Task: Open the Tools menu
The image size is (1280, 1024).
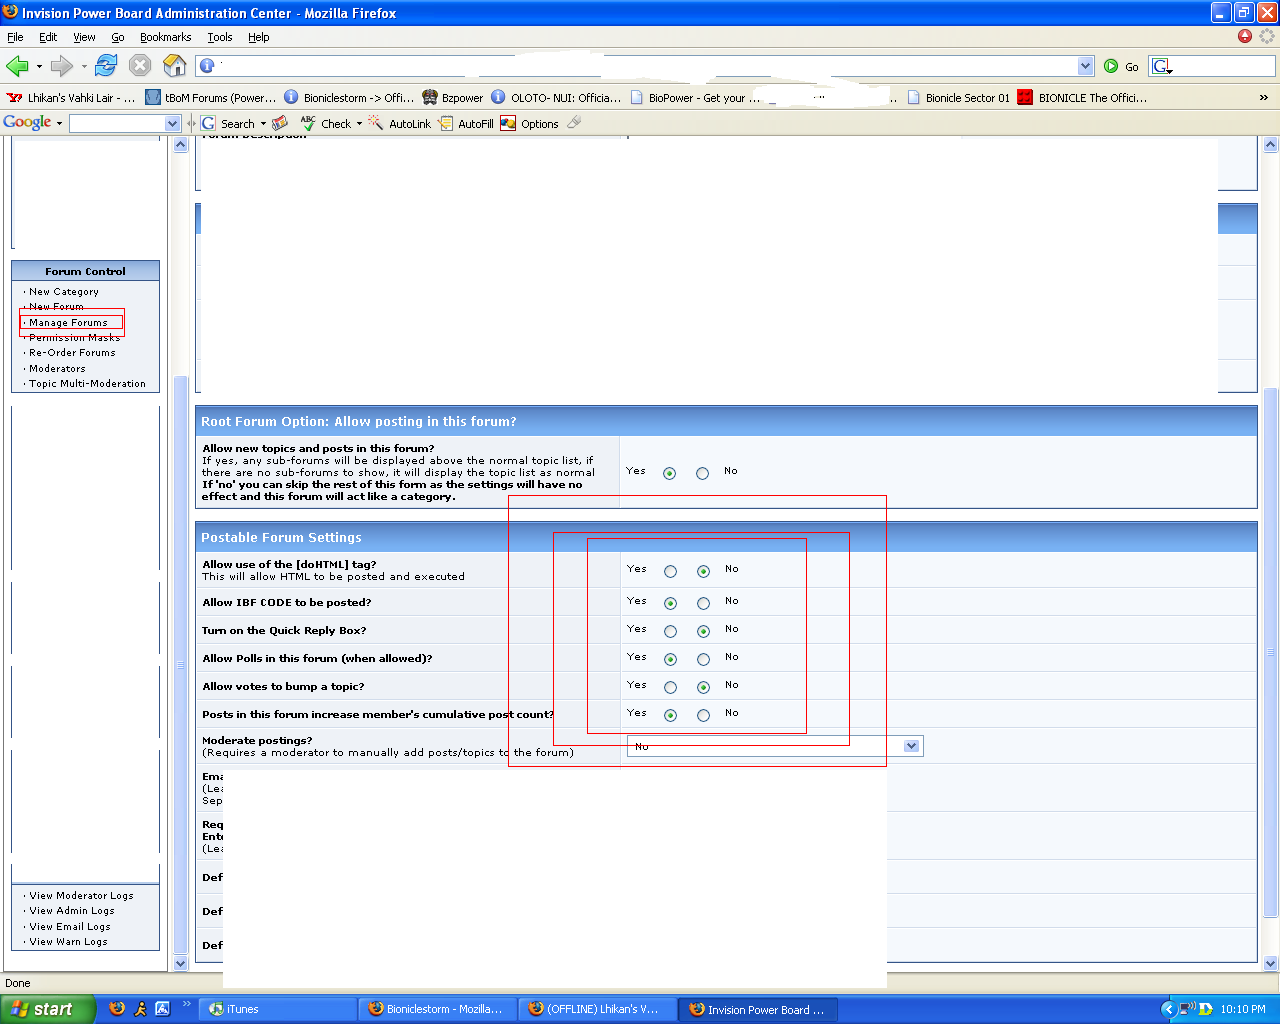Action: 219,37
